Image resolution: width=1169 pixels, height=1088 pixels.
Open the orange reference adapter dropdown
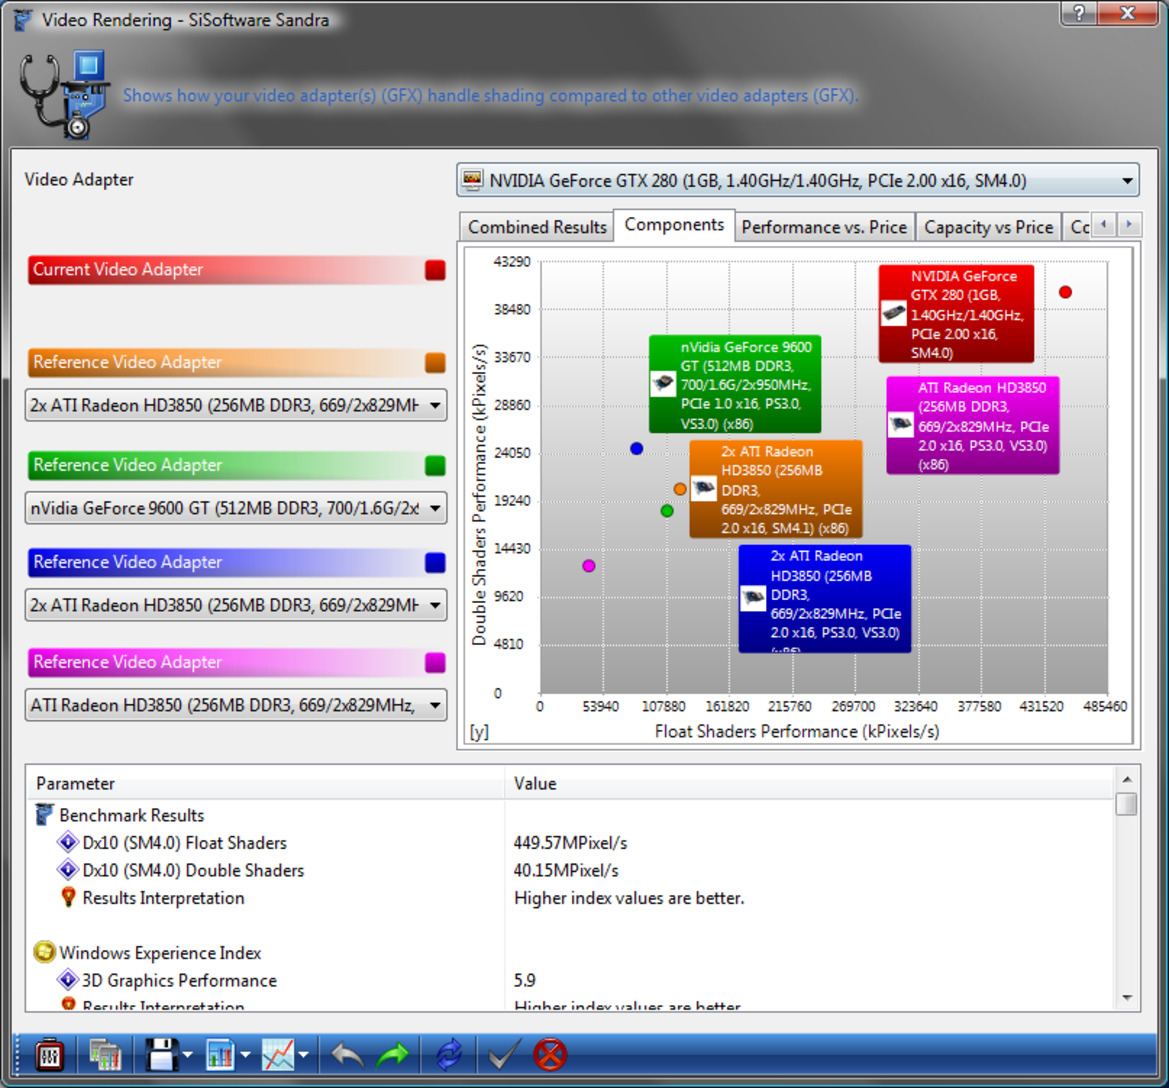pyautogui.click(x=236, y=405)
